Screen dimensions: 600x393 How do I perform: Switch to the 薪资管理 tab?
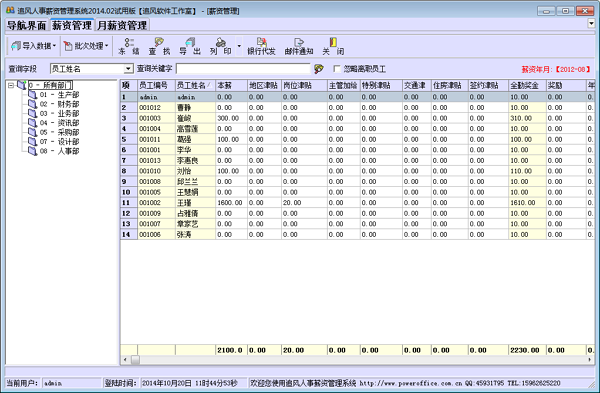coord(72,25)
